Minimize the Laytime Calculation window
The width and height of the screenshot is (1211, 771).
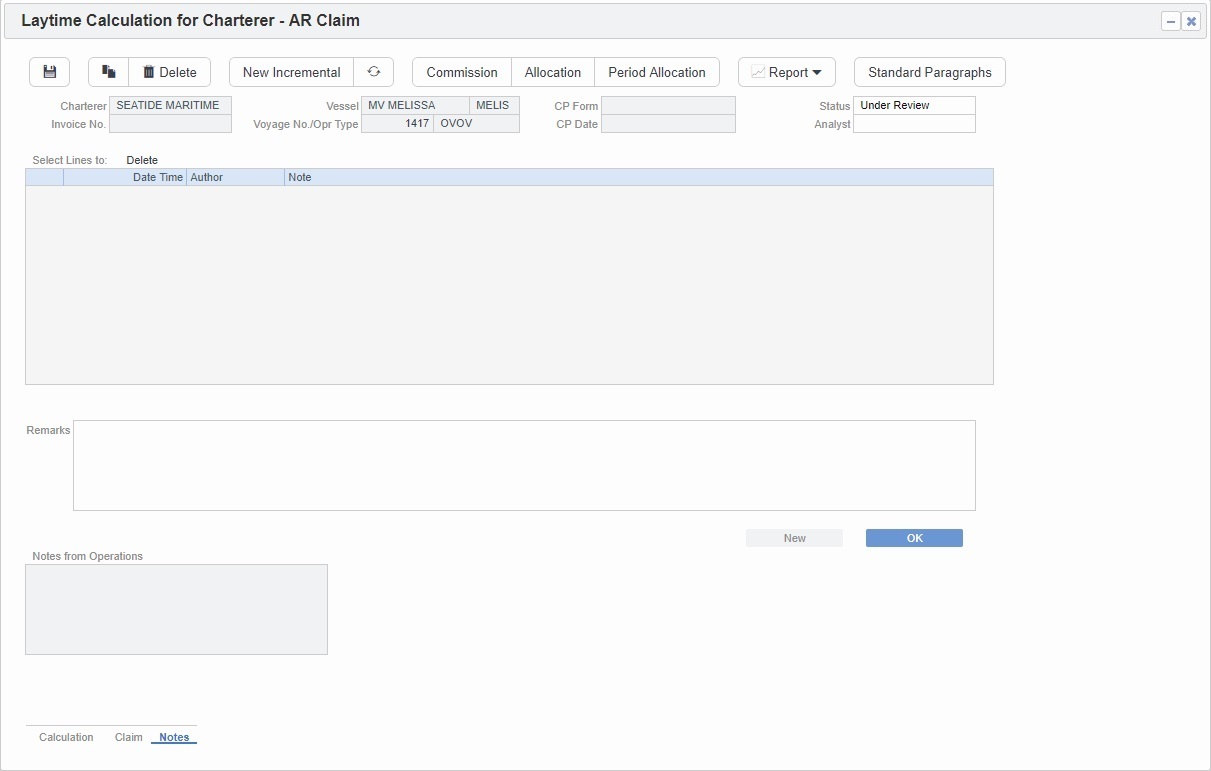click(1170, 21)
